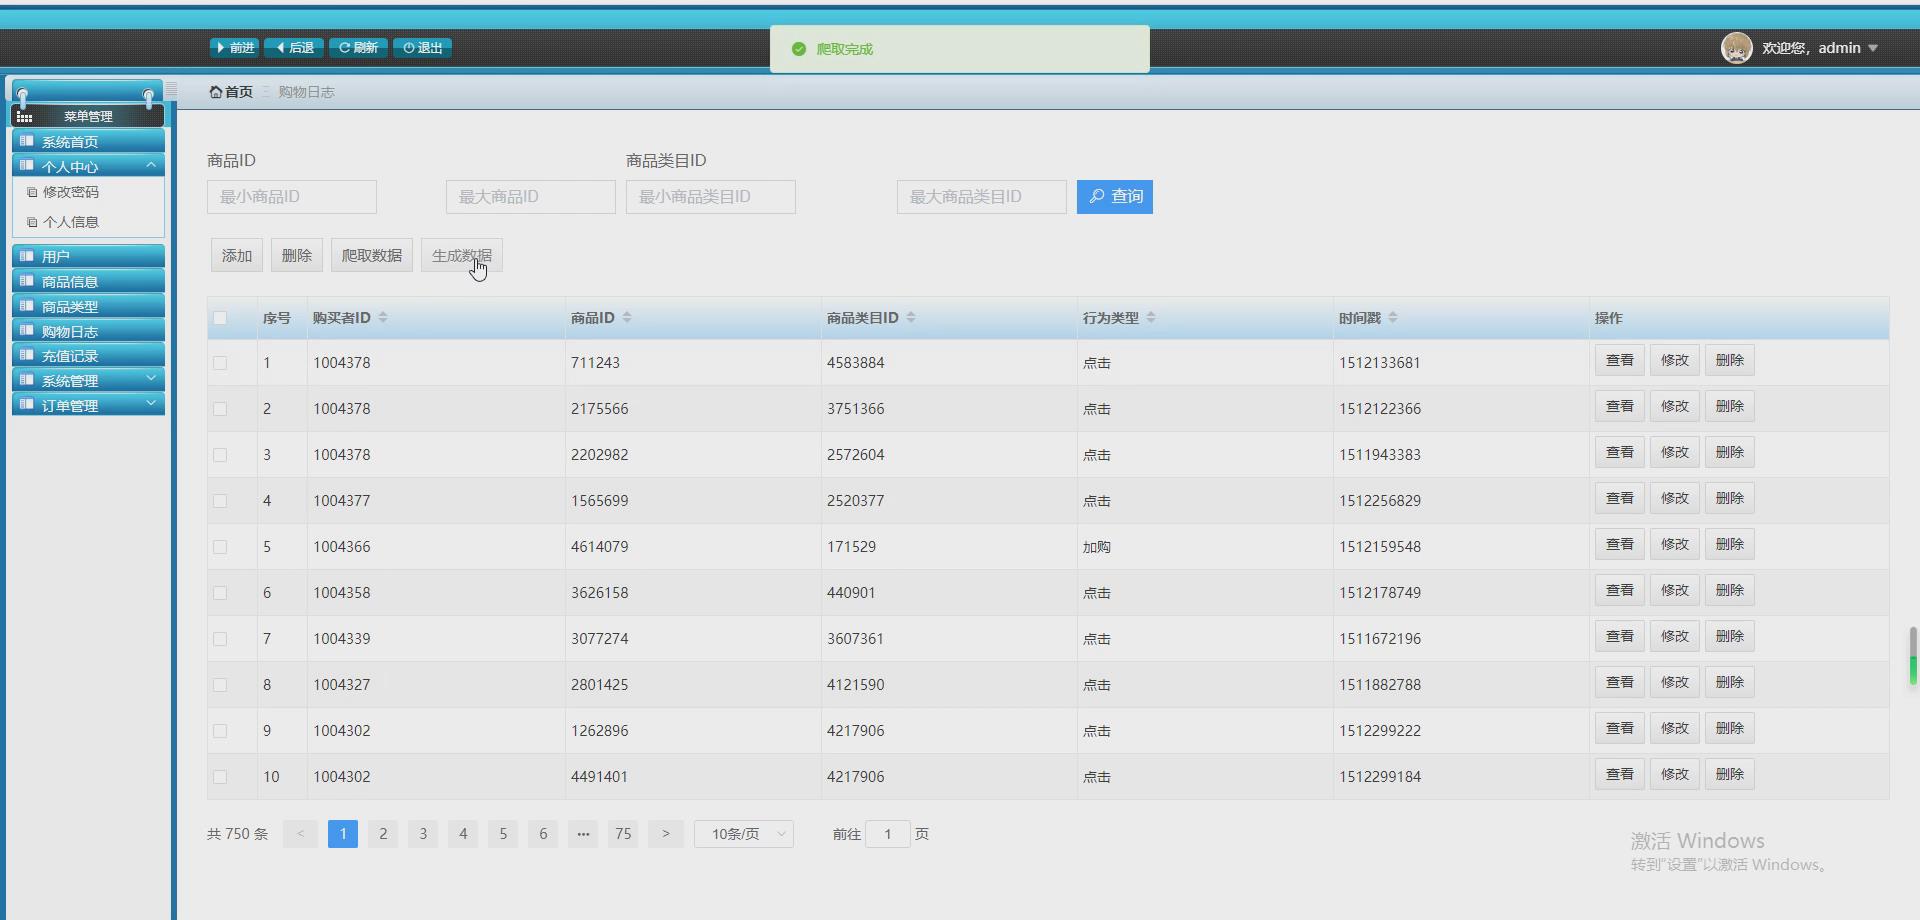The height and width of the screenshot is (920, 1920).
Task: Sort by 商品ID column arrows
Action: [x=627, y=317]
